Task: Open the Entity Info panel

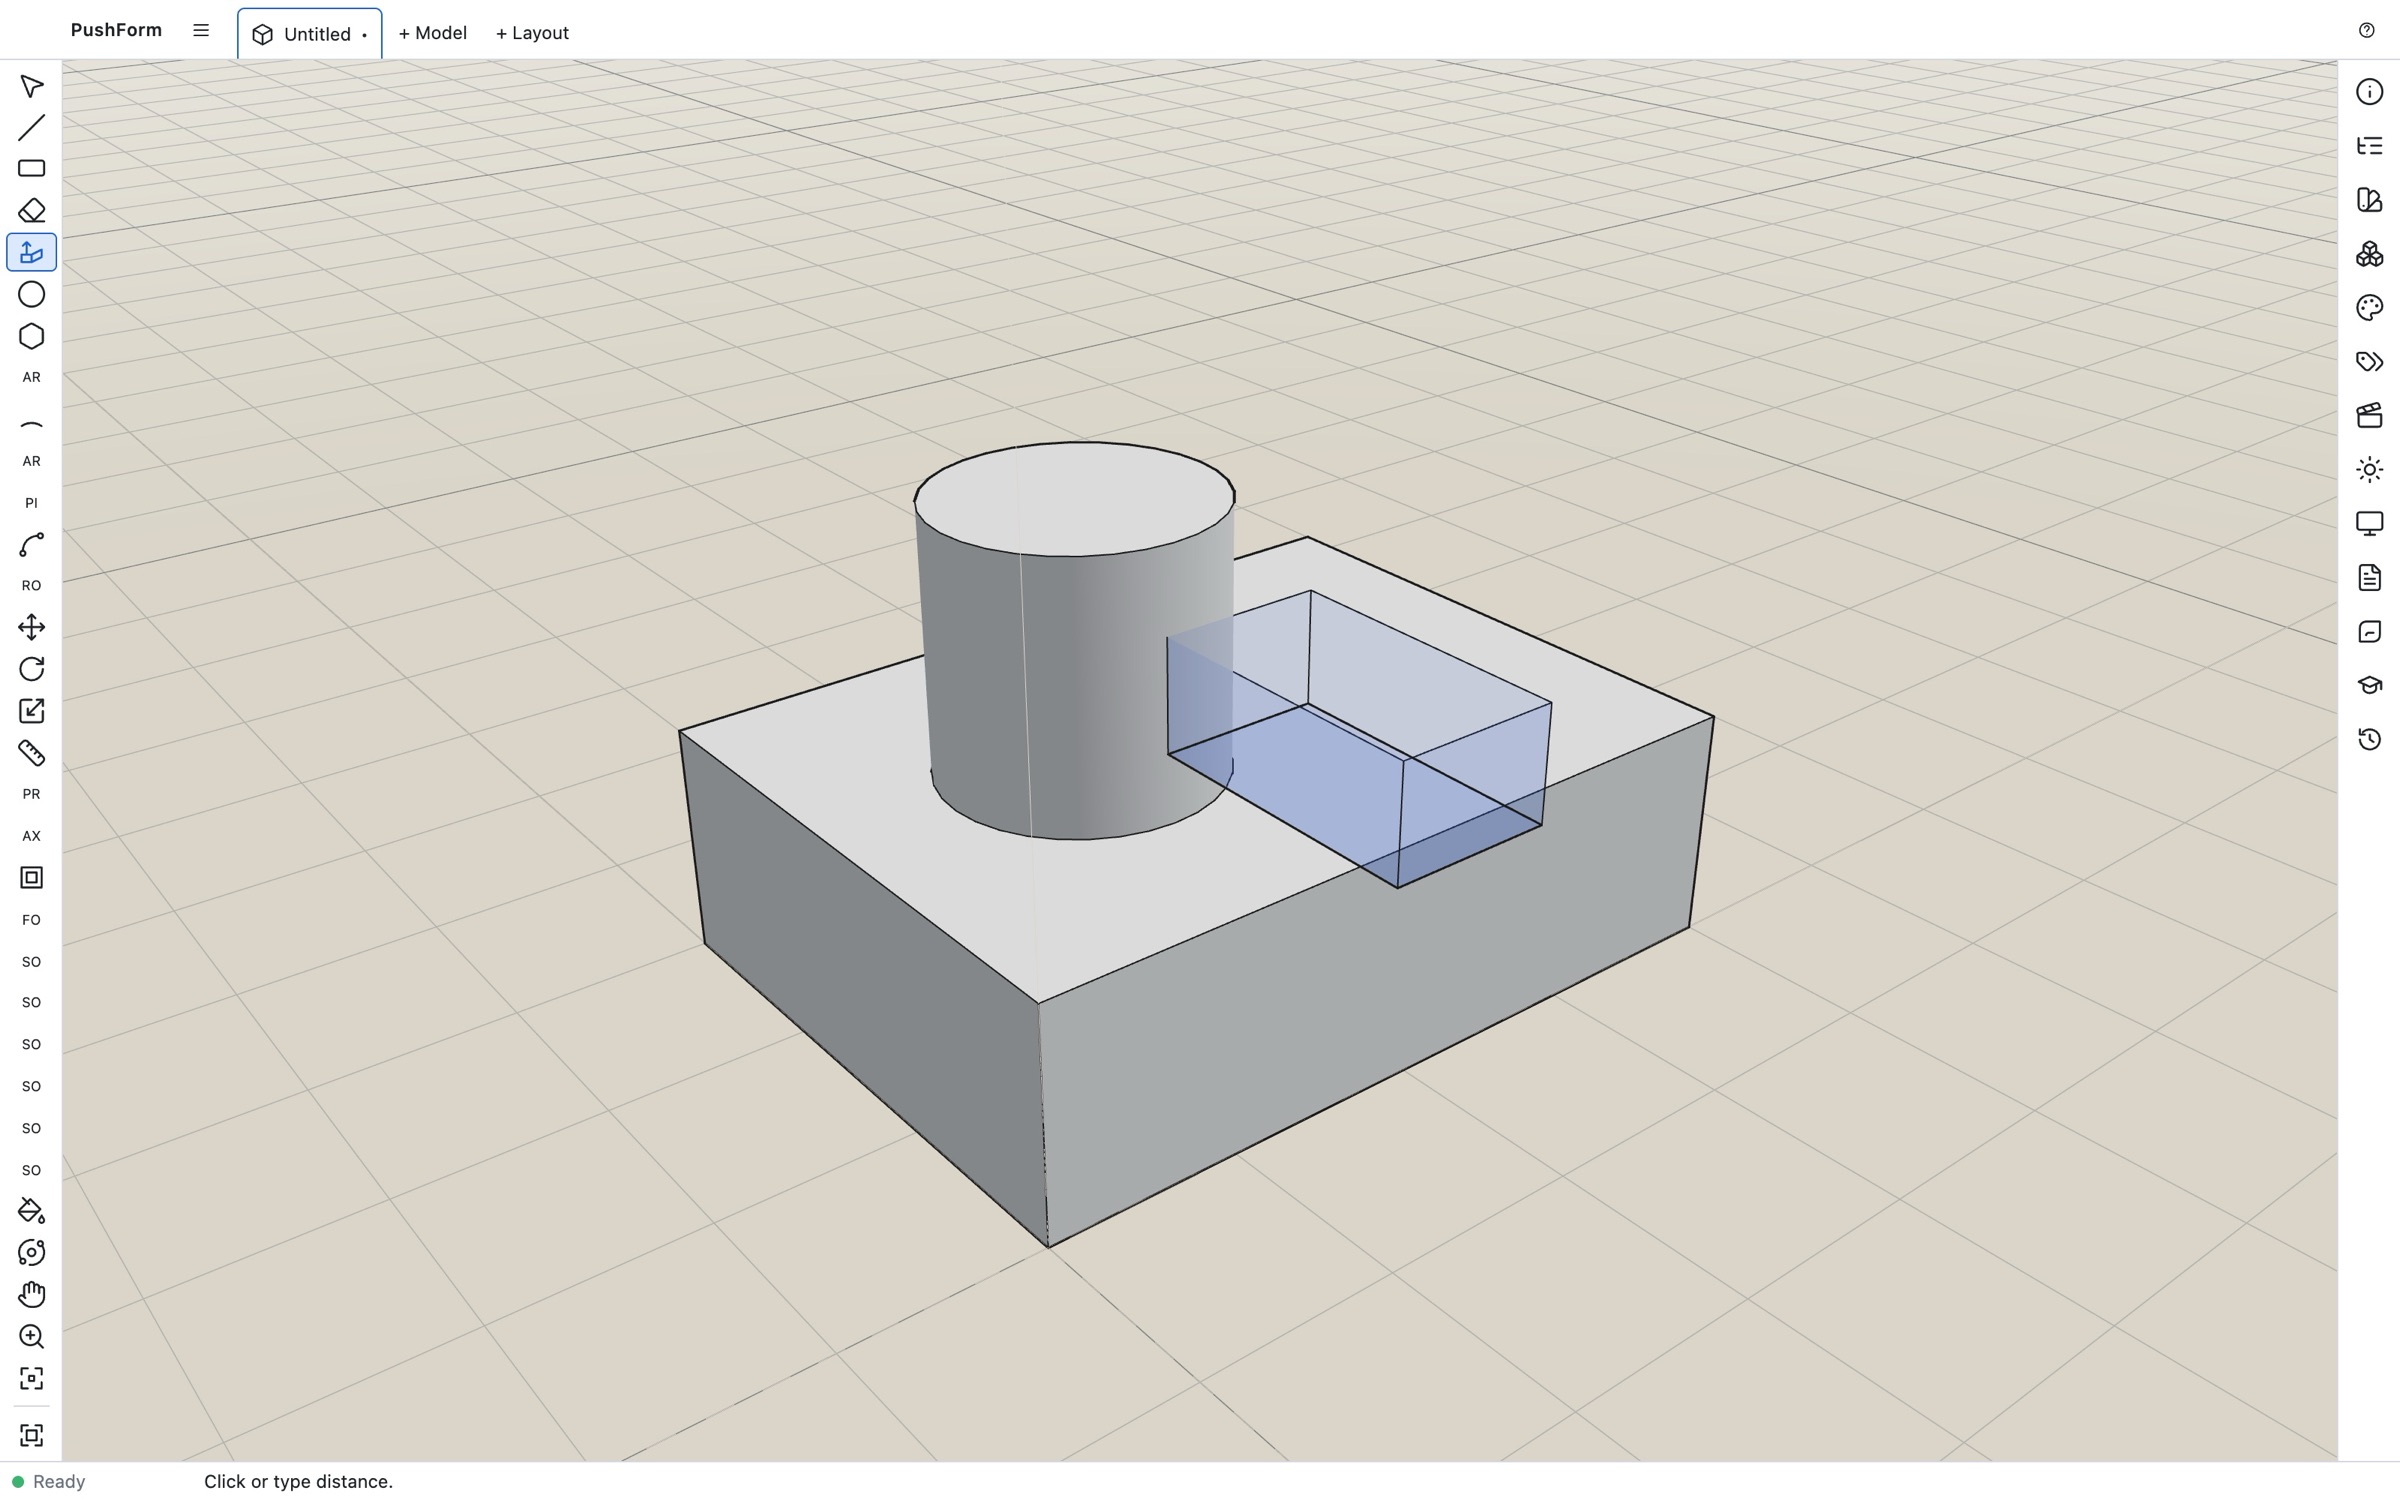Action: pos(2369,92)
